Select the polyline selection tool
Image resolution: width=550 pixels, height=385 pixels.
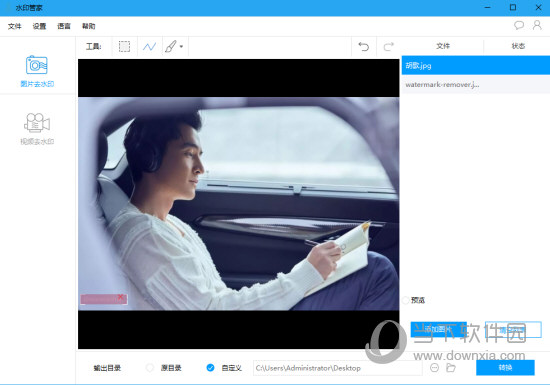pos(149,46)
